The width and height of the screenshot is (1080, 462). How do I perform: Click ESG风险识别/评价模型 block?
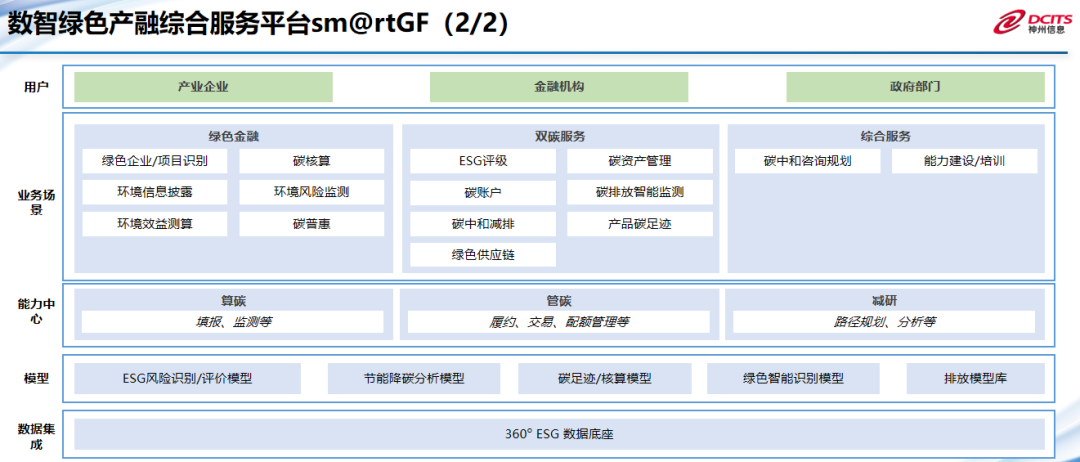click(187, 379)
